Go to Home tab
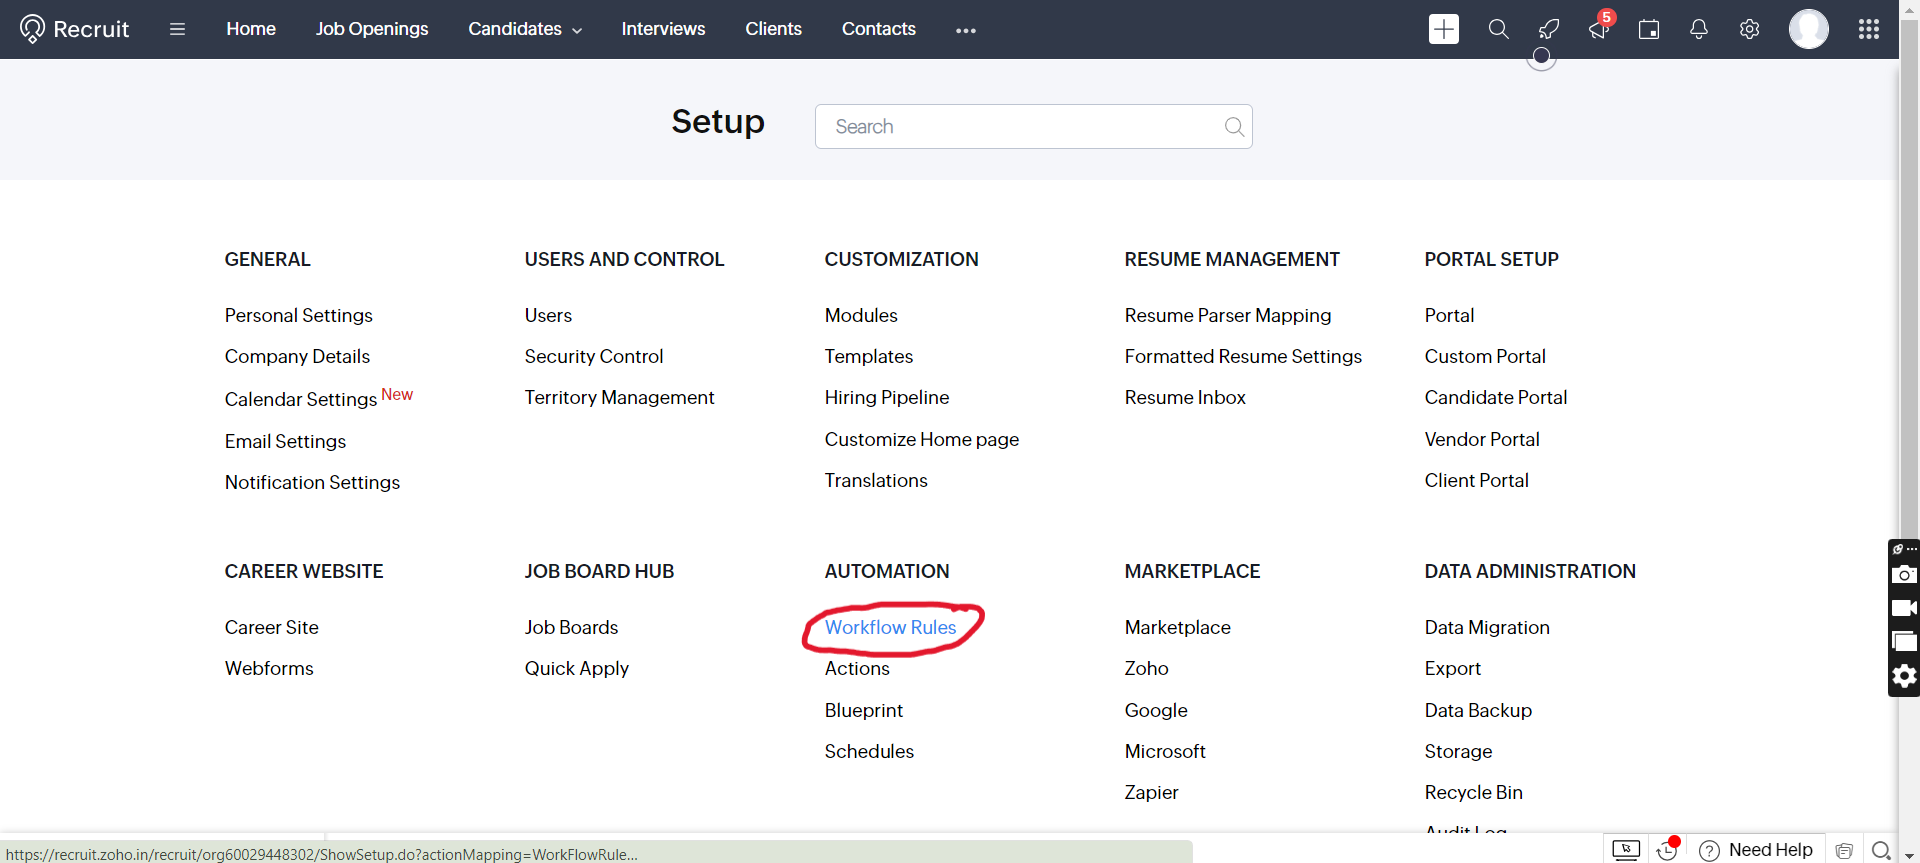 coord(251,29)
